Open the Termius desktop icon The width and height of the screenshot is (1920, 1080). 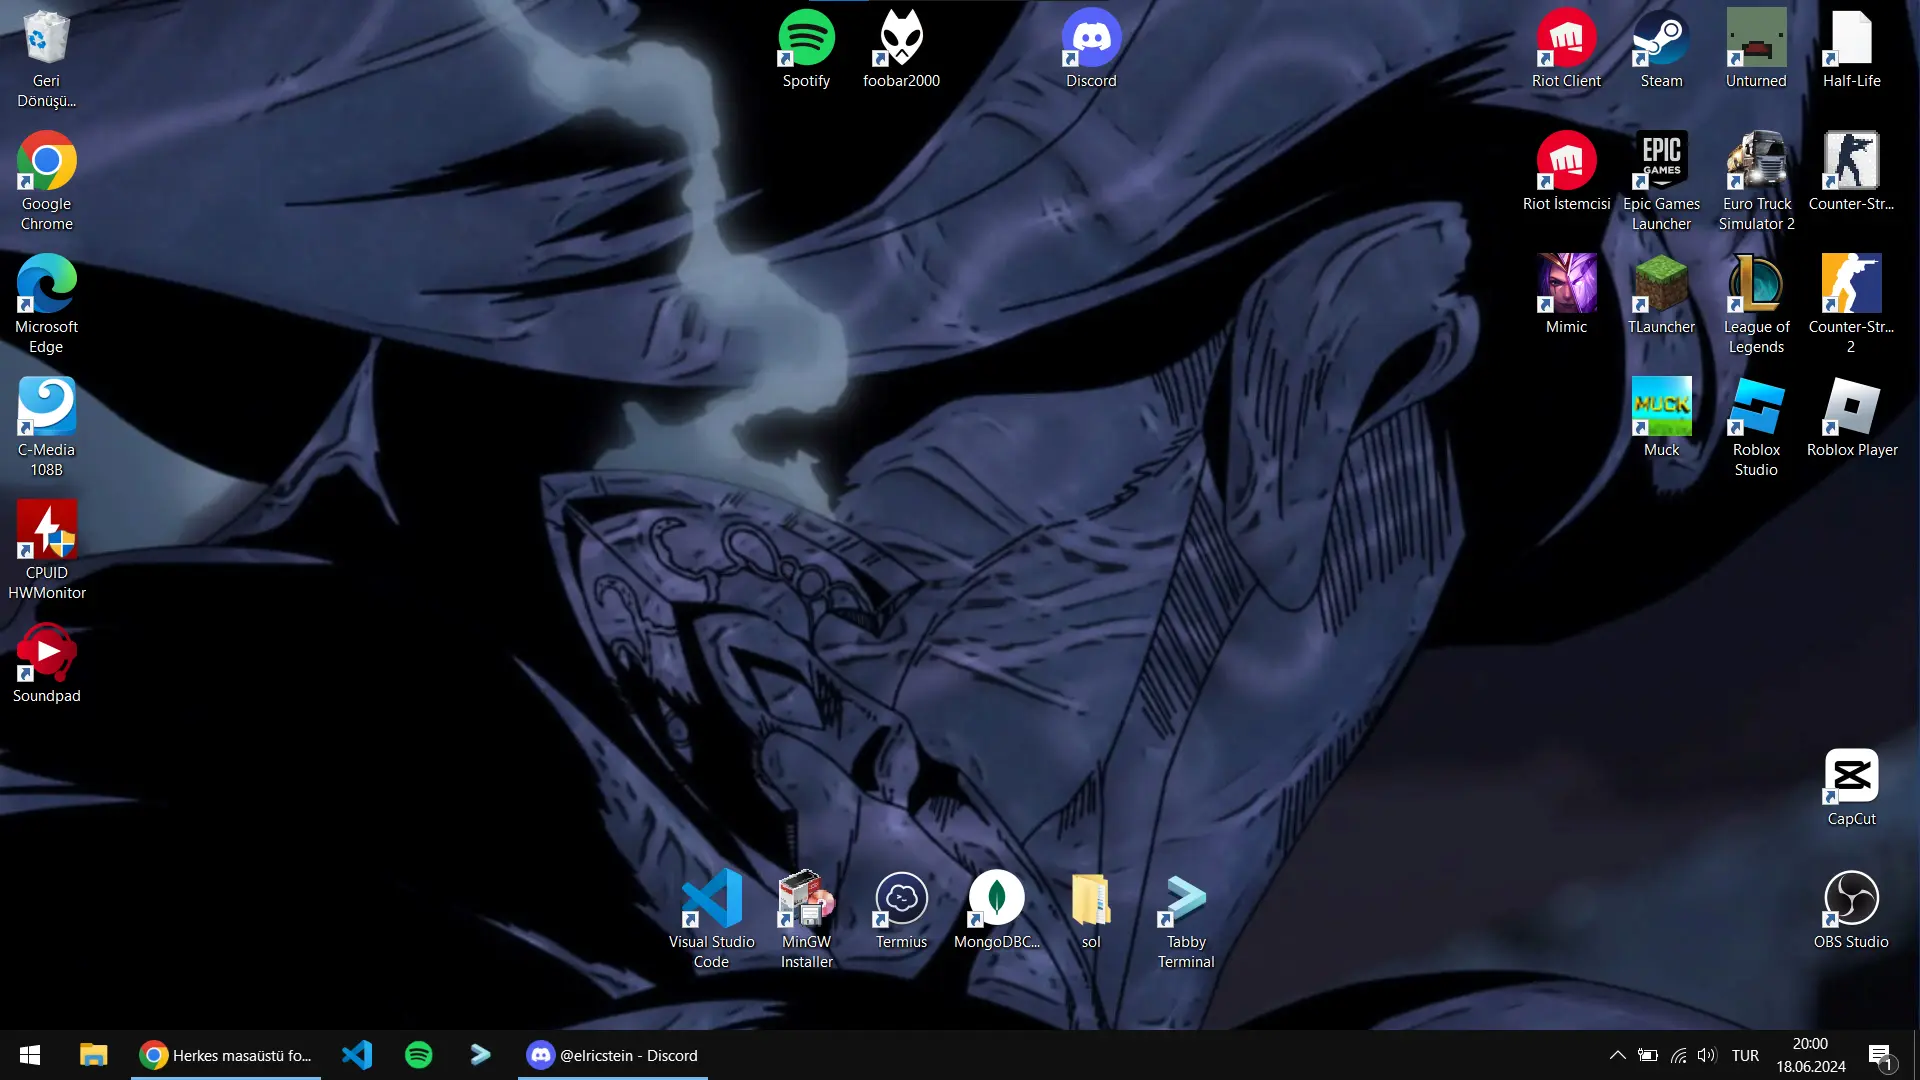click(x=901, y=909)
